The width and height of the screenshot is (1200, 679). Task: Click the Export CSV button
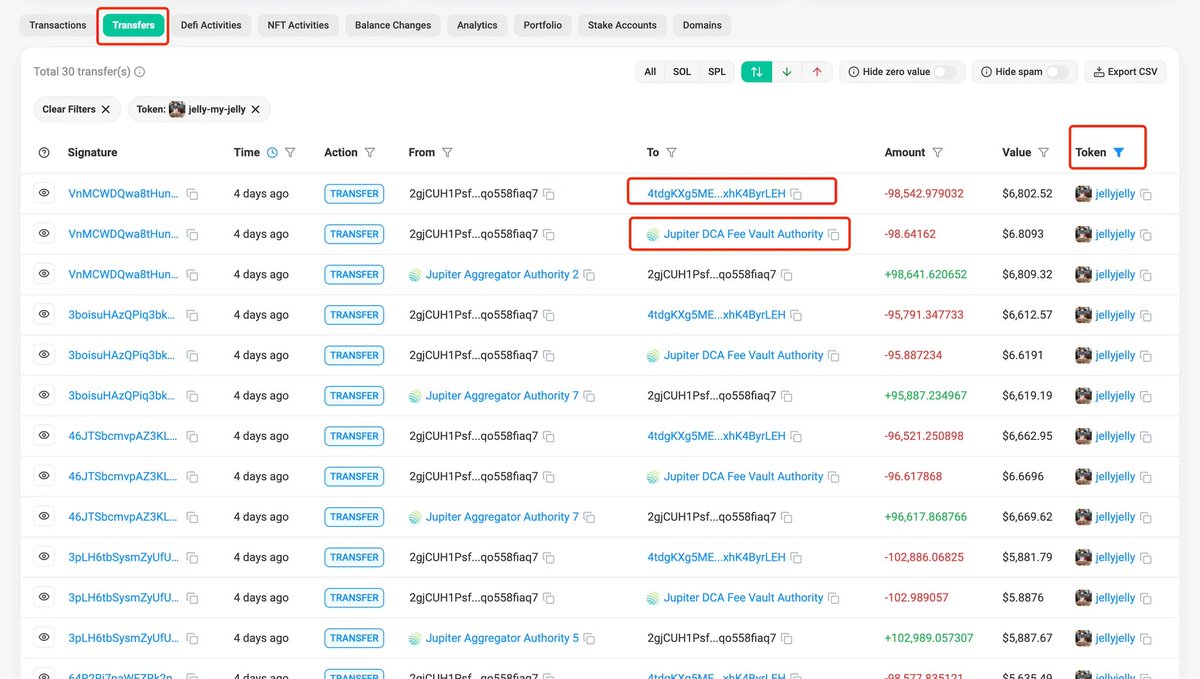(x=1125, y=71)
